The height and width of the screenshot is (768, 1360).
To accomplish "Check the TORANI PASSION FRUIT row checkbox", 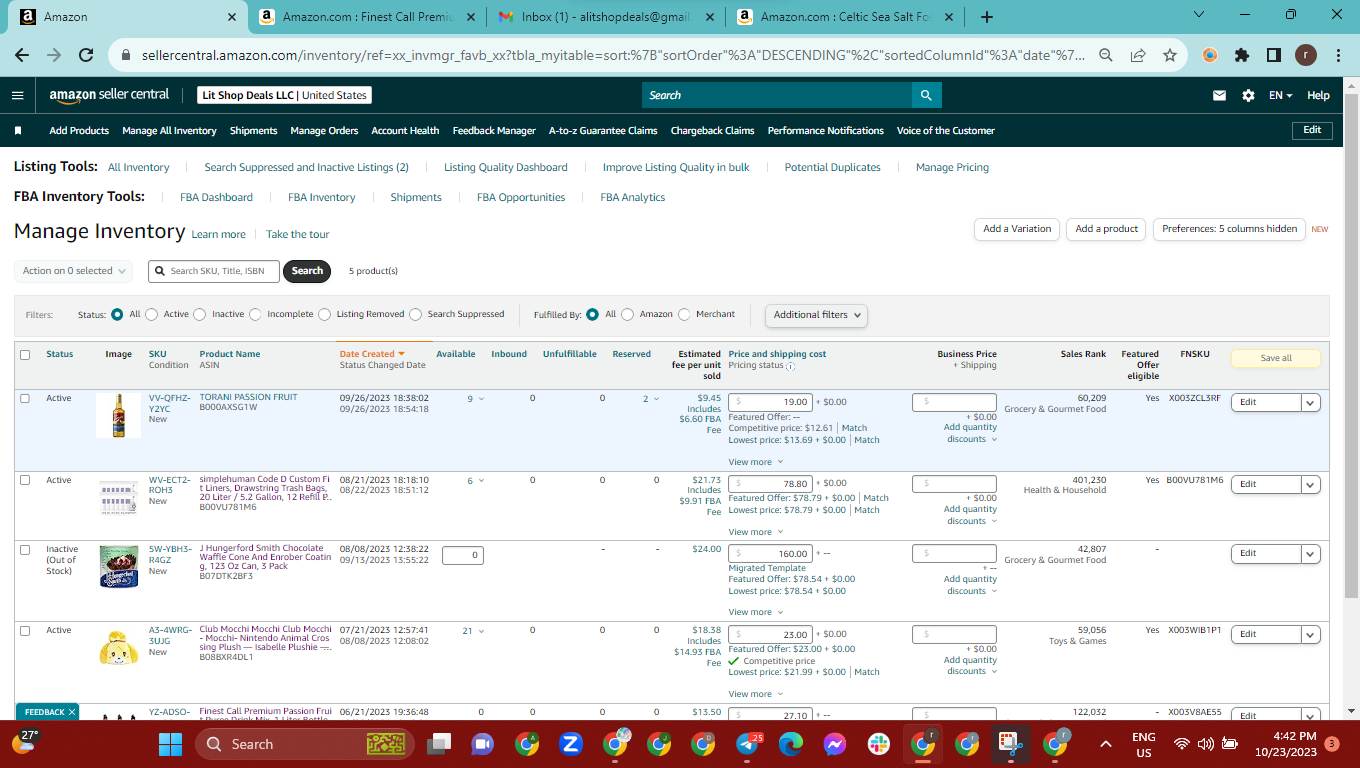I will tap(25, 398).
